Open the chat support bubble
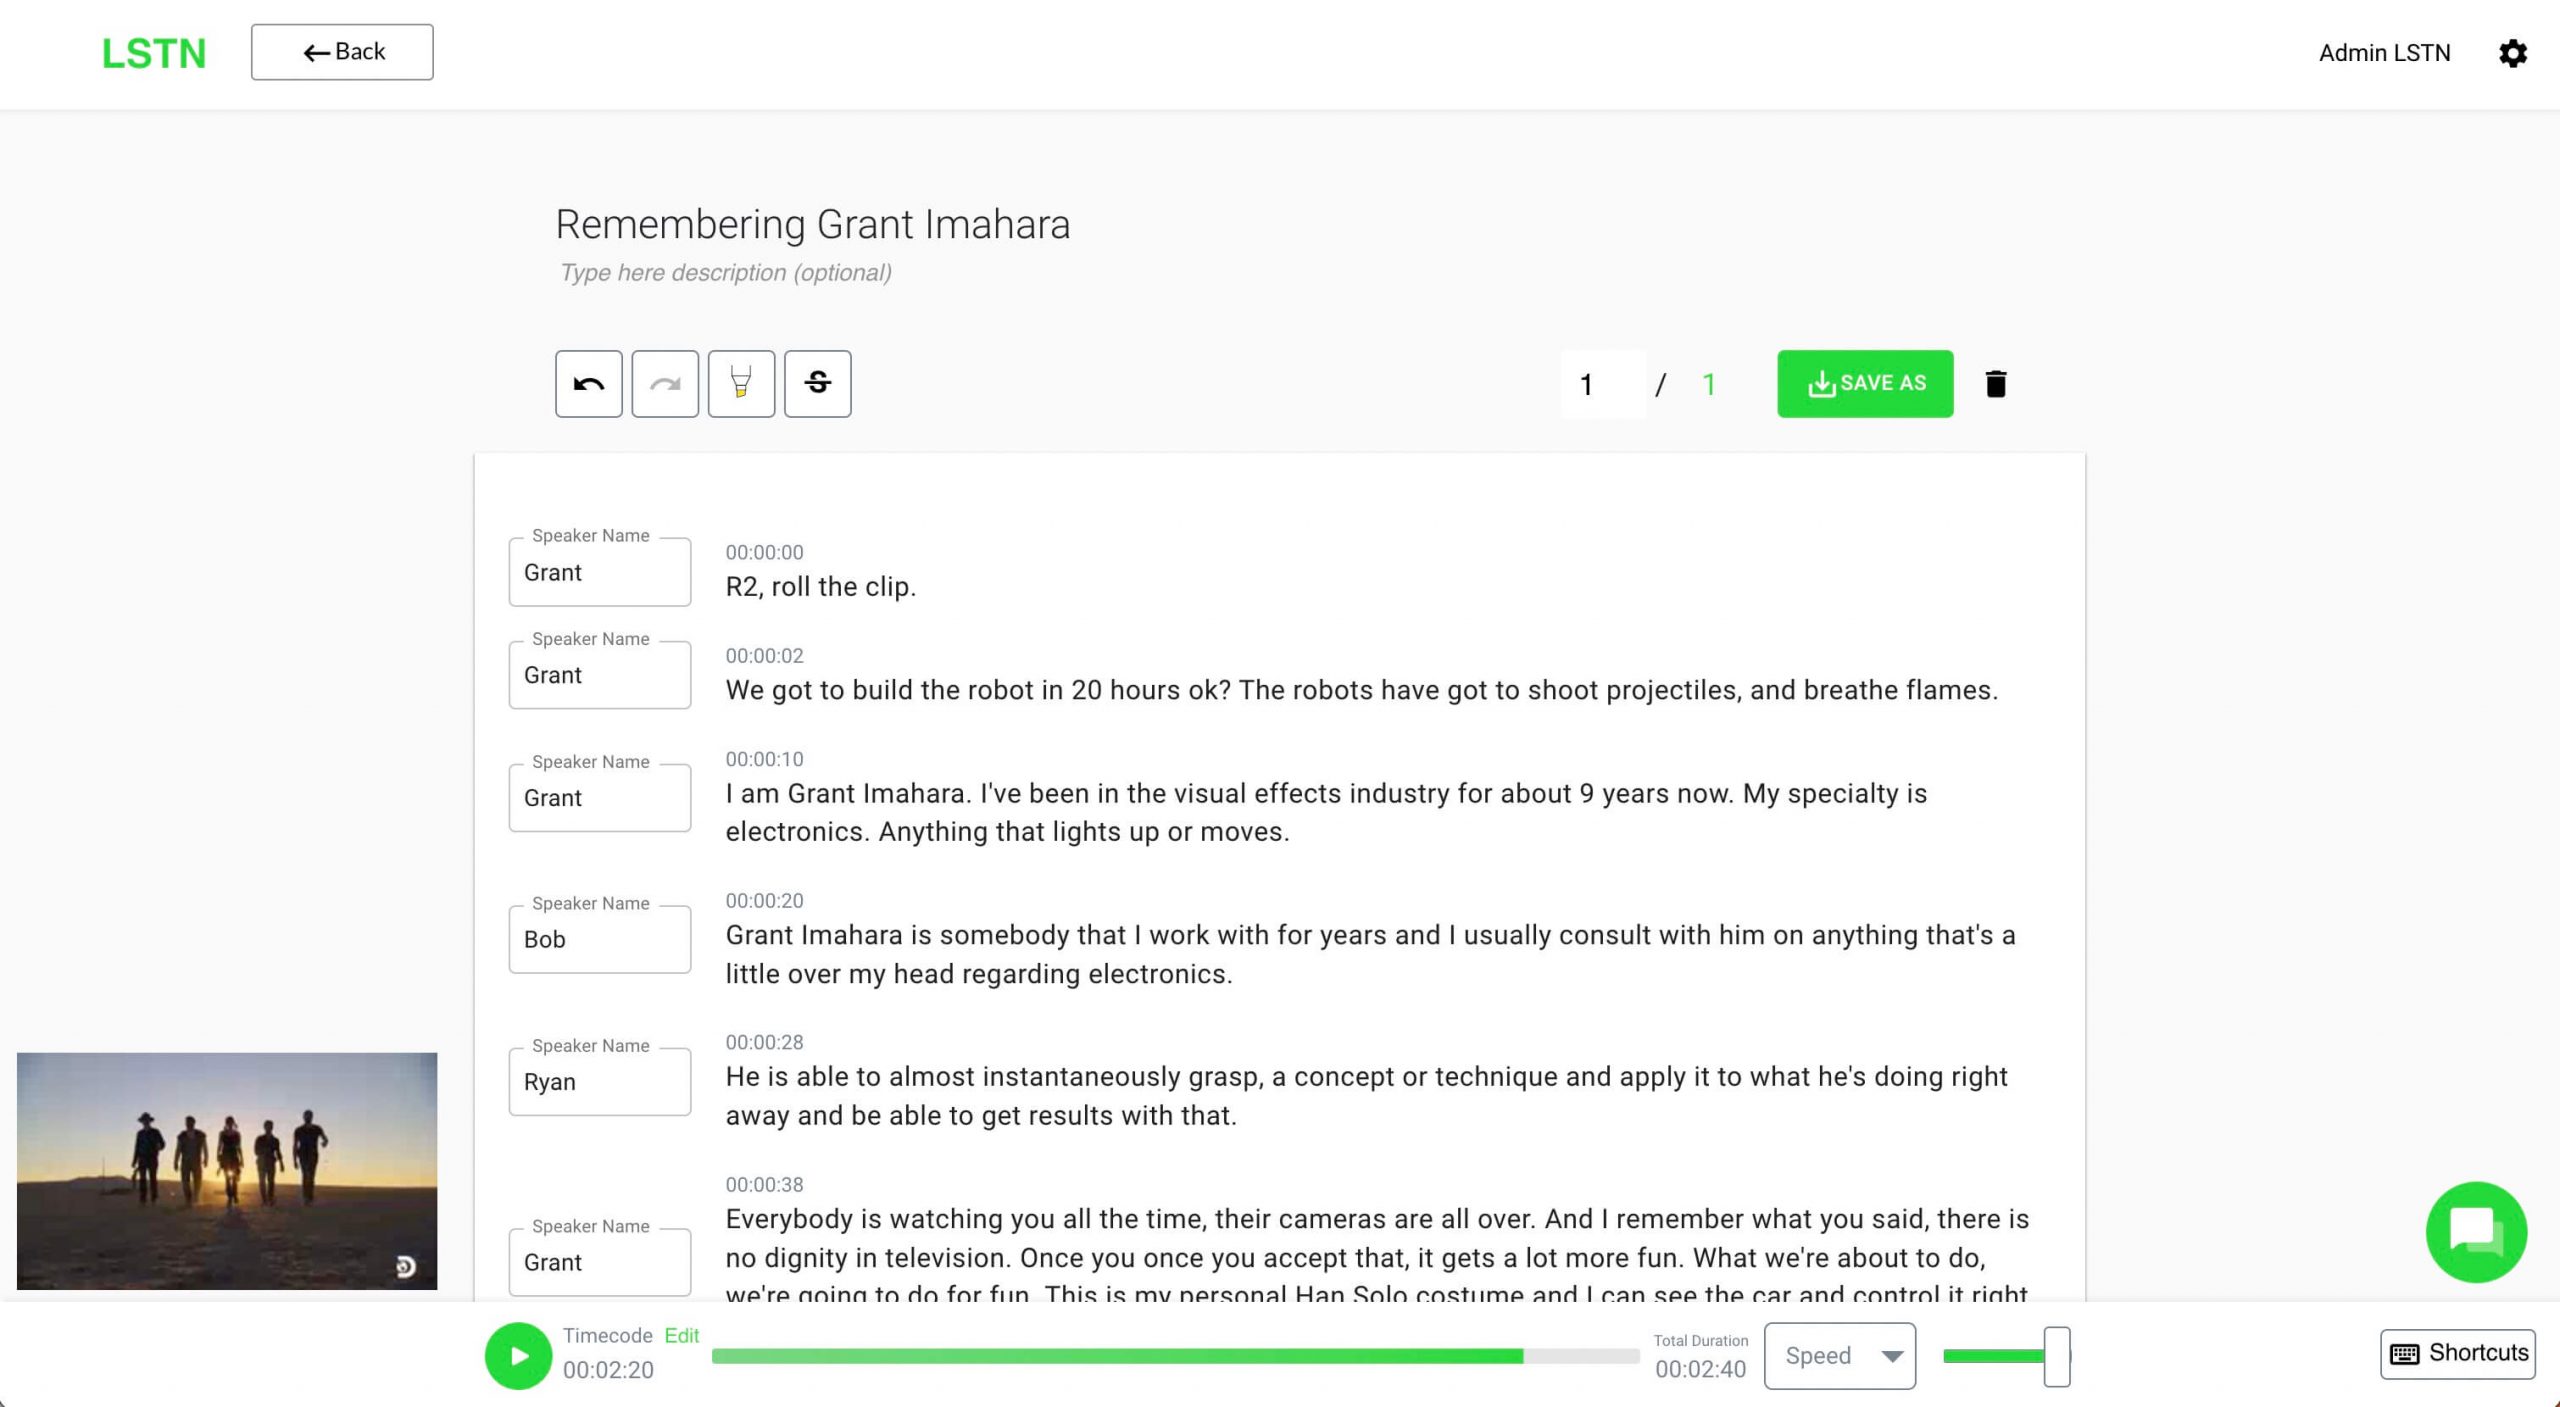 pos(2476,1232)
